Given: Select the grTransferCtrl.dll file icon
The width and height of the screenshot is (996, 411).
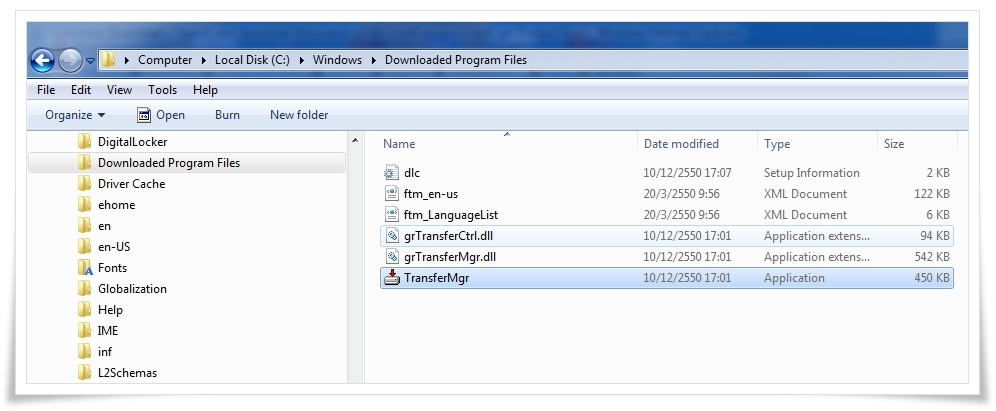Looking at the screenshot, I should [x=392, y=236].
